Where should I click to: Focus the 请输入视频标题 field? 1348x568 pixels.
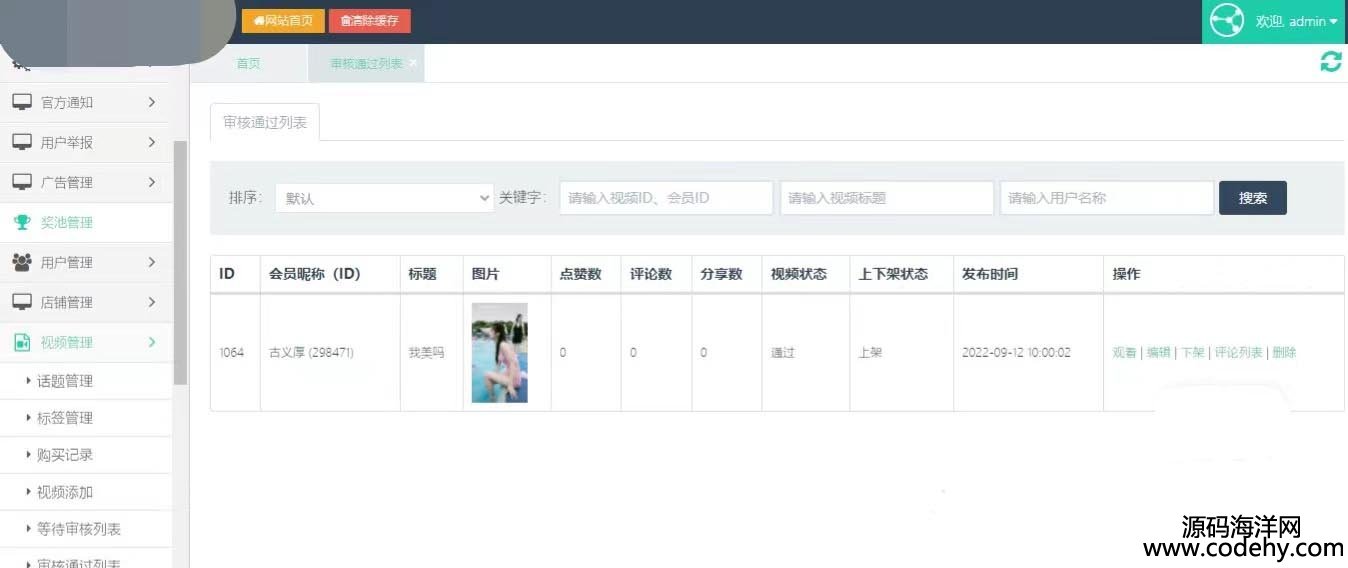point(887,198)
